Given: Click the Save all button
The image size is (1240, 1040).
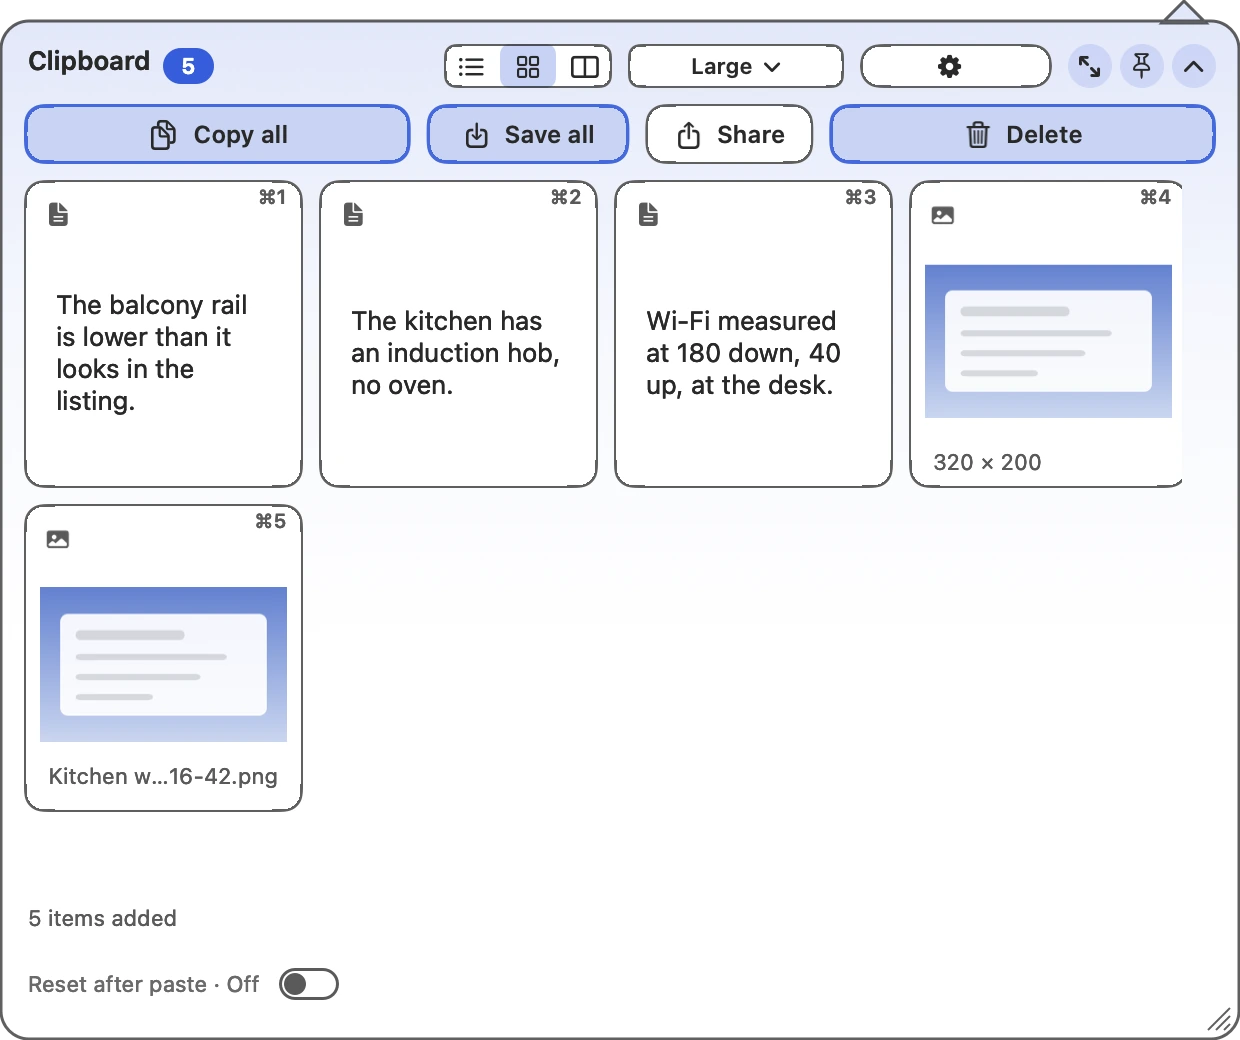Looking at the screenshot, I should (528, 134).
